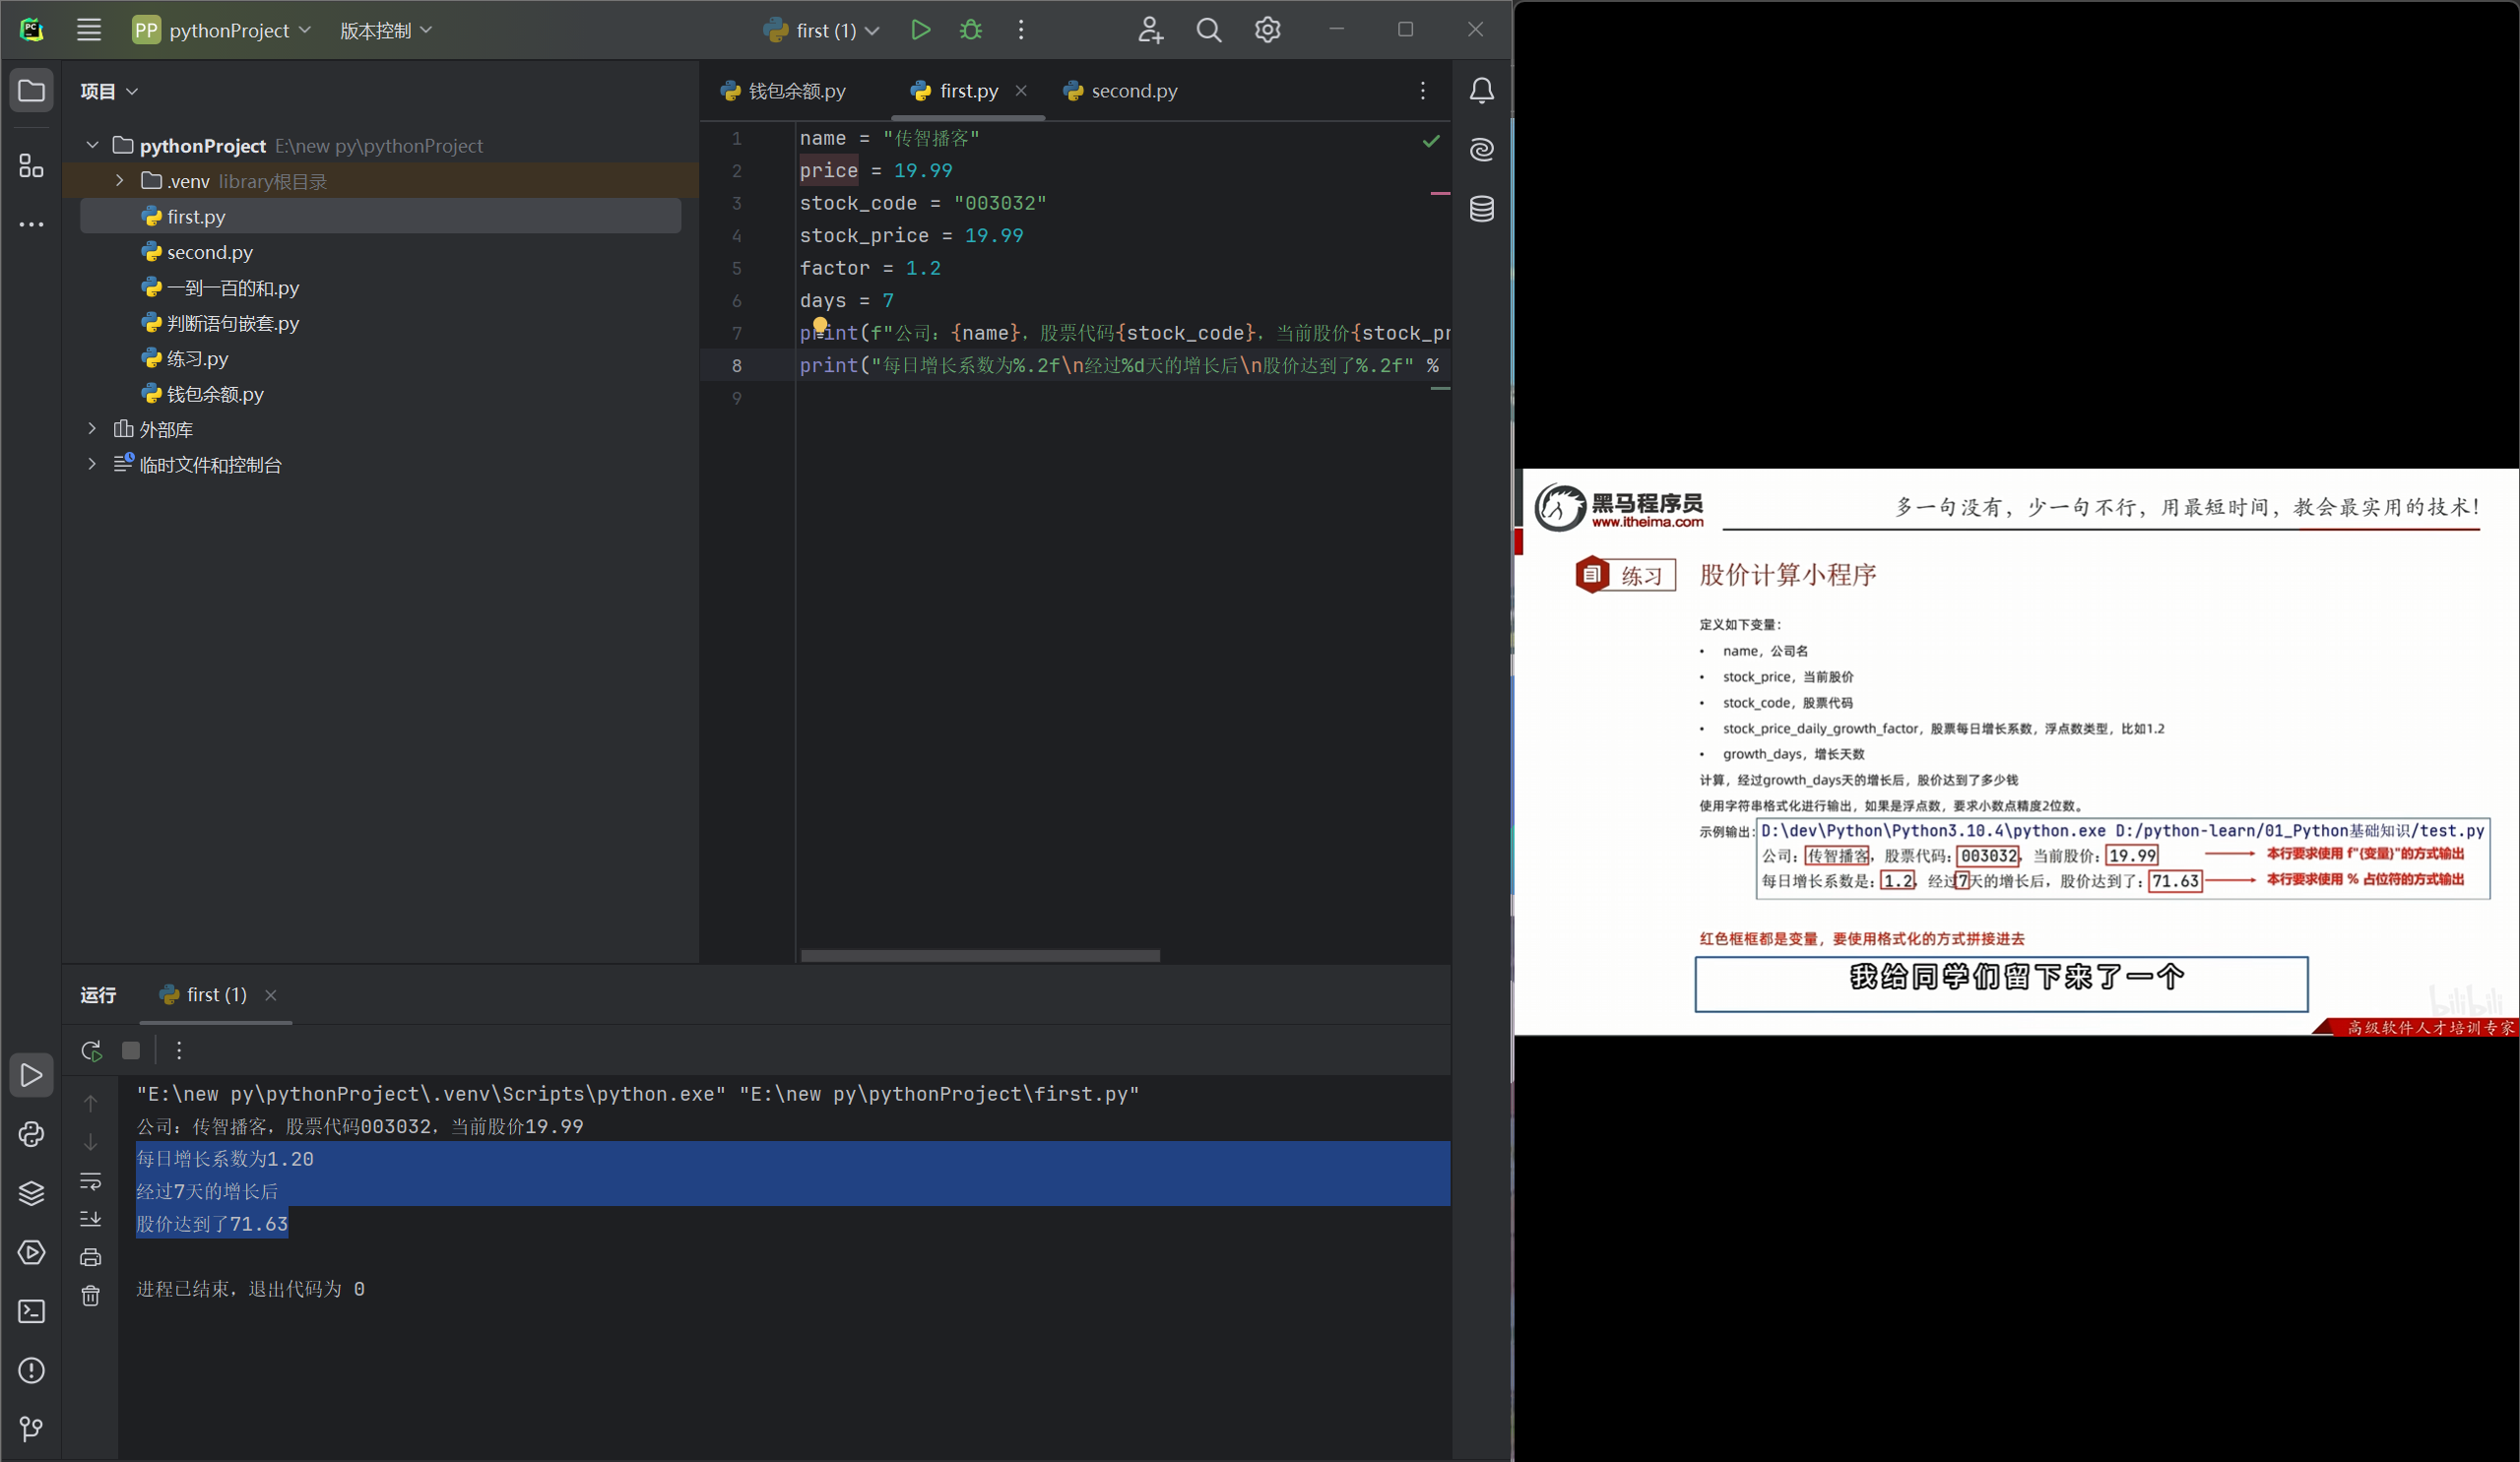
Task: Run the first (1) configuration
Action: tap(920, 30)
